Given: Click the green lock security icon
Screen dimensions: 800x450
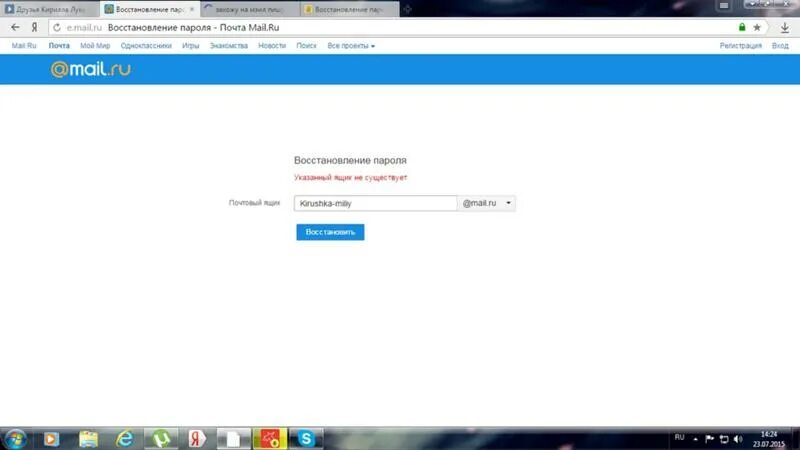Looking at the screenshot, I should (742, 27).
